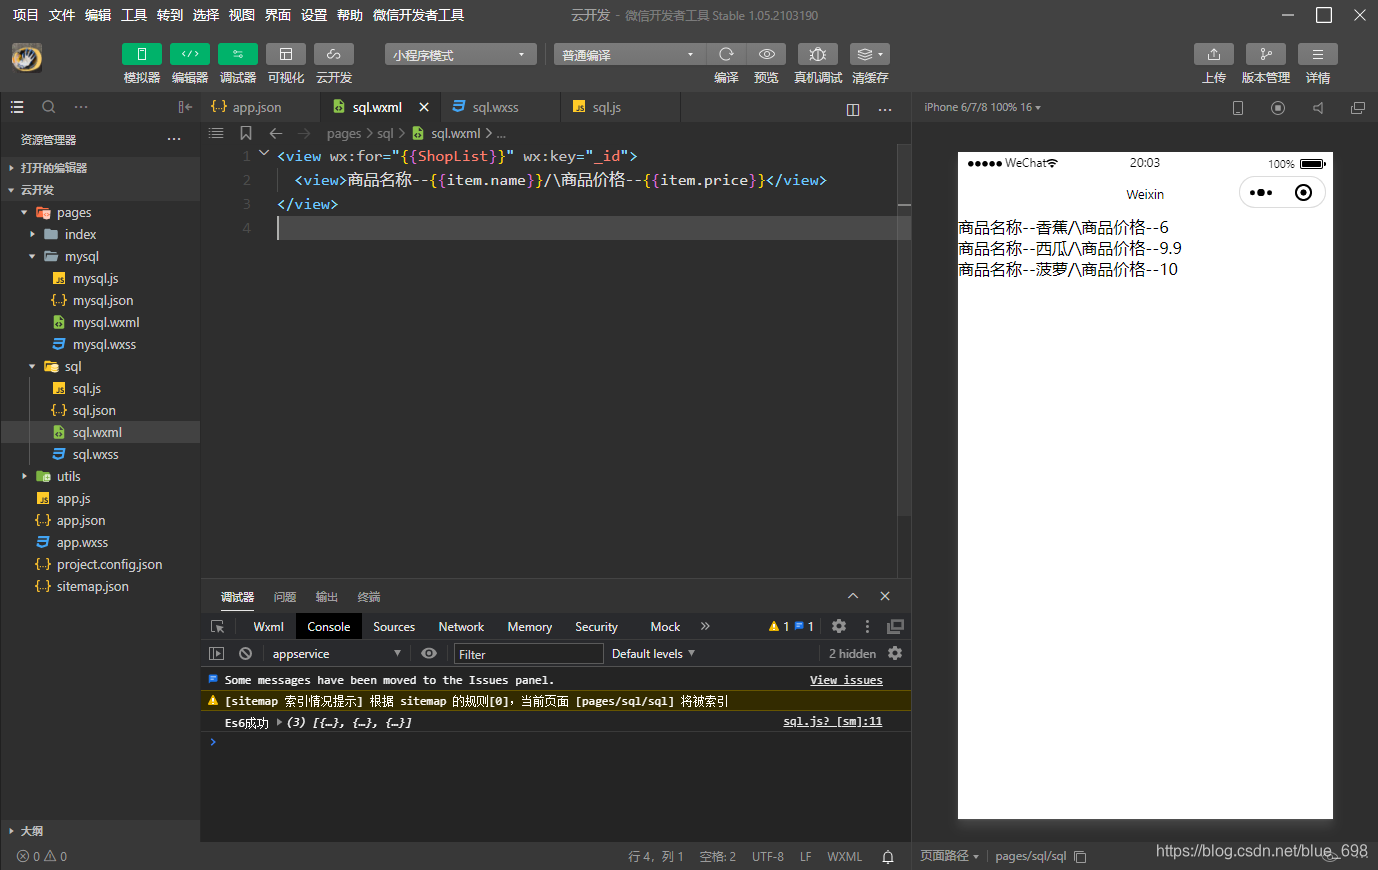Open the editor more actions ellipsis
Viewport: 1378px width, 870px height.
click(x=885, y=109)
